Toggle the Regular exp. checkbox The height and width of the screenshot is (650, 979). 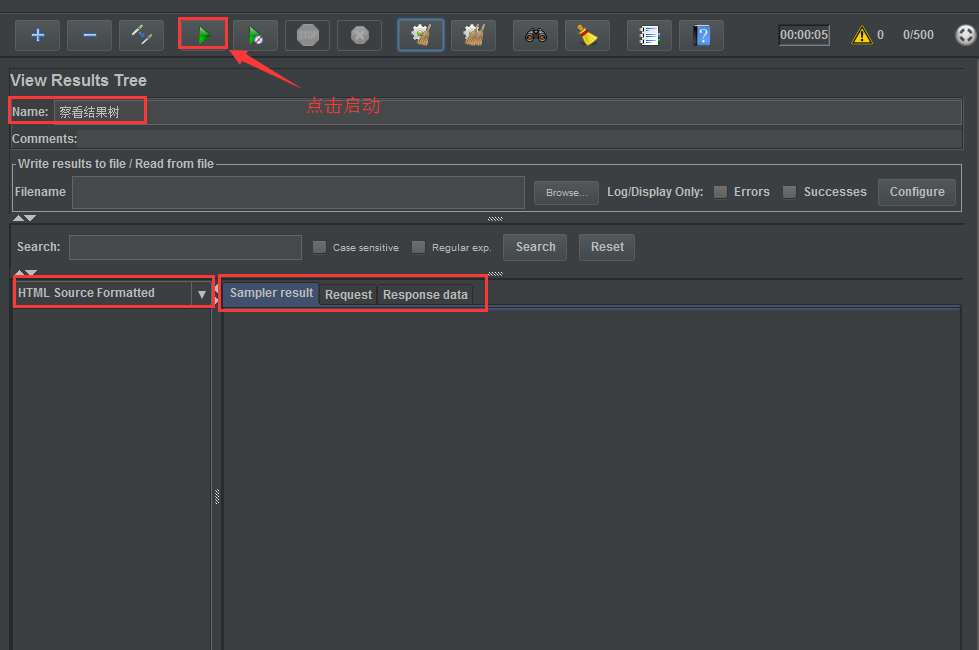(418, 247)
